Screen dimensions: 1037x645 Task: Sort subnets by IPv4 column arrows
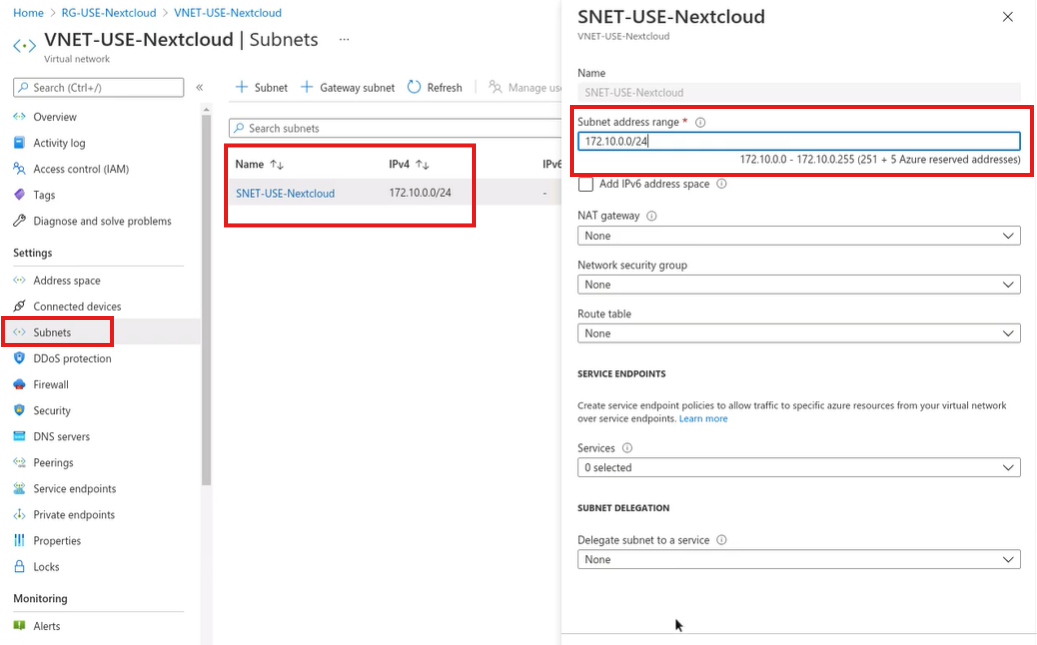tap(423, 164)
